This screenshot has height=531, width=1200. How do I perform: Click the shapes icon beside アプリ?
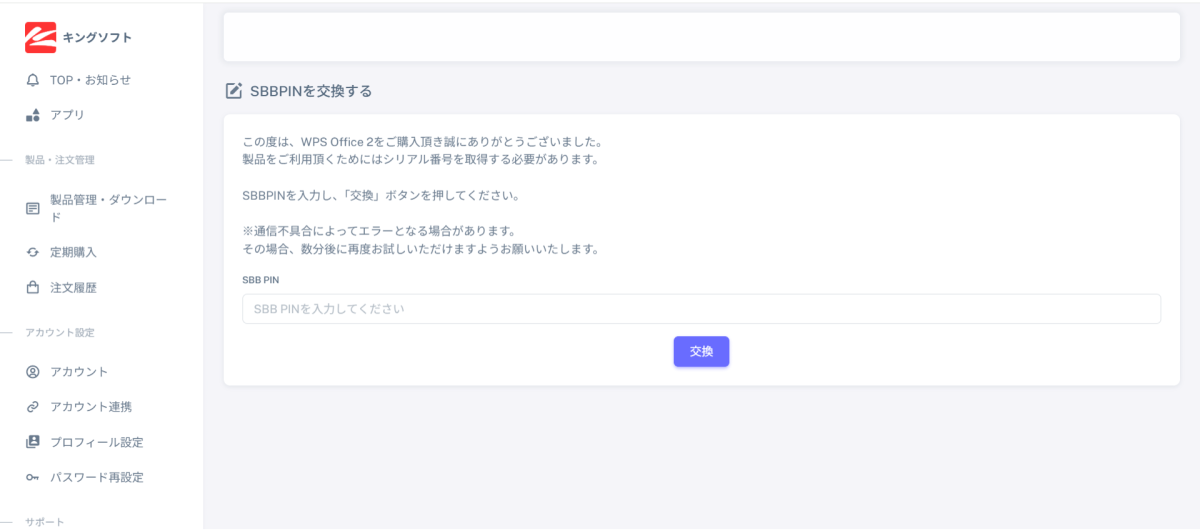click(33, 115)
